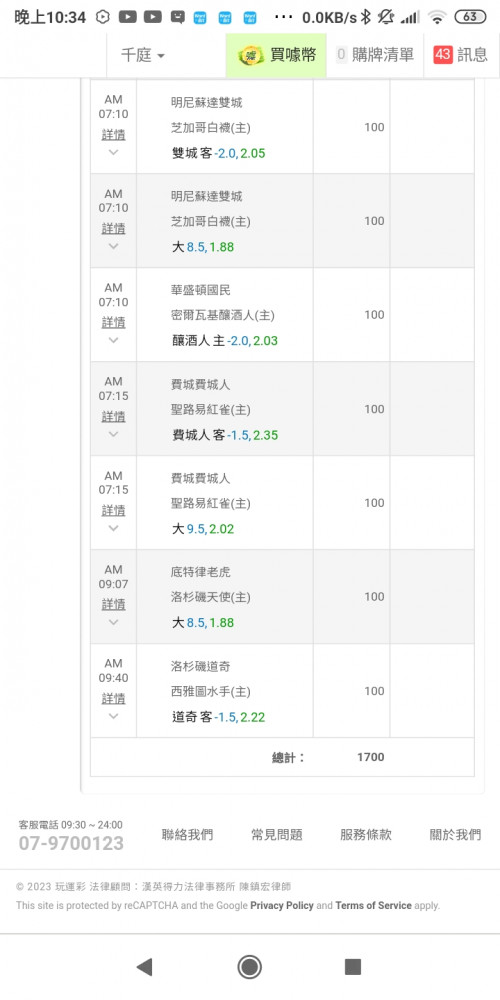Tap the Wi-Fi status icon
This screenshot has width=500, height=1000.
click(x=437, y=17)
